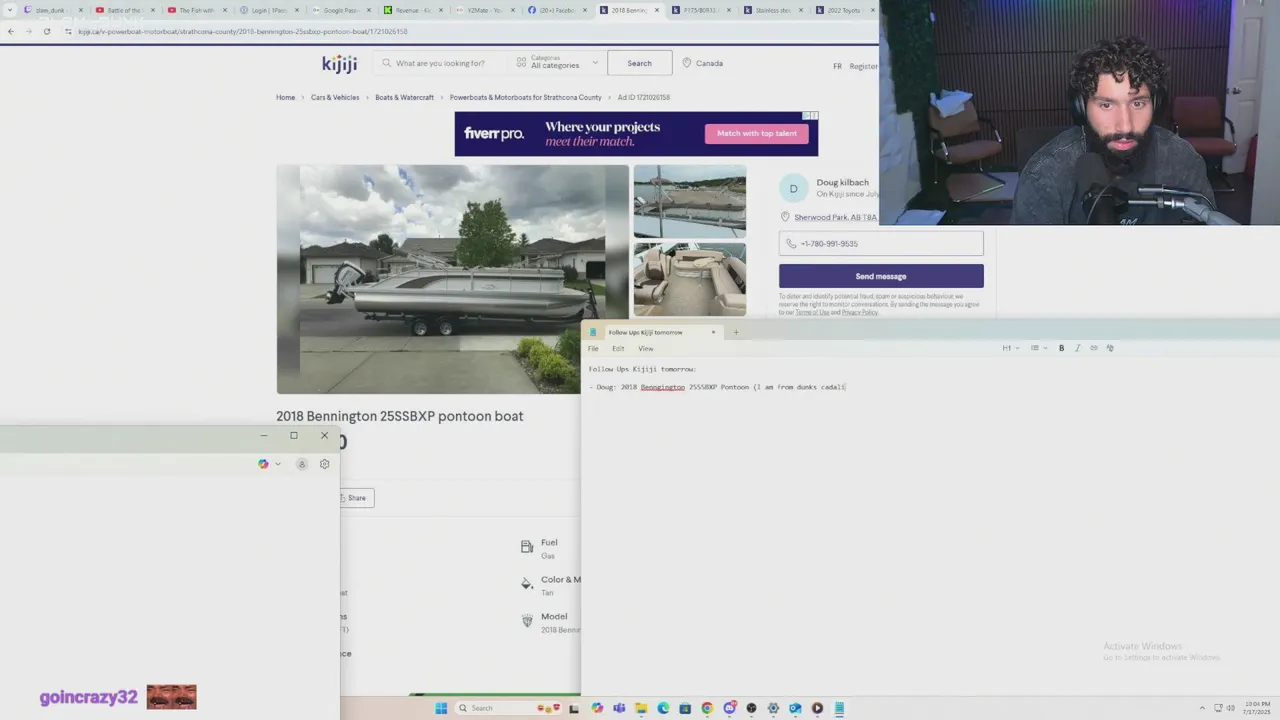Viewport: 1280px width, 720px height.
Task: Clear formatting using Notepad toolbar icon
Action: 1110,348
